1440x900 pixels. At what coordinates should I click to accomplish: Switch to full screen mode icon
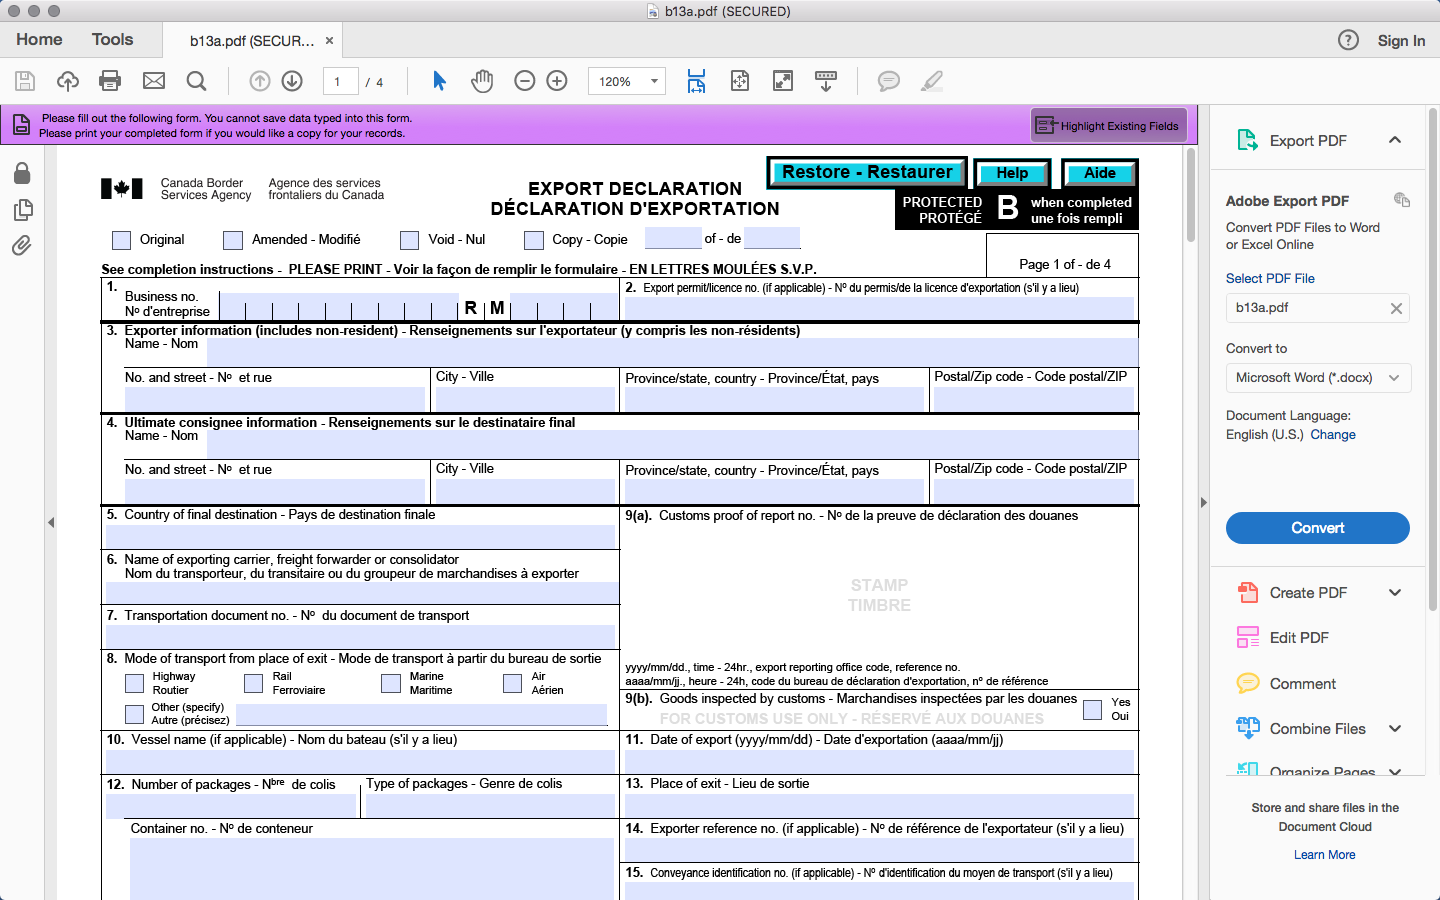[x=783, y=81]
